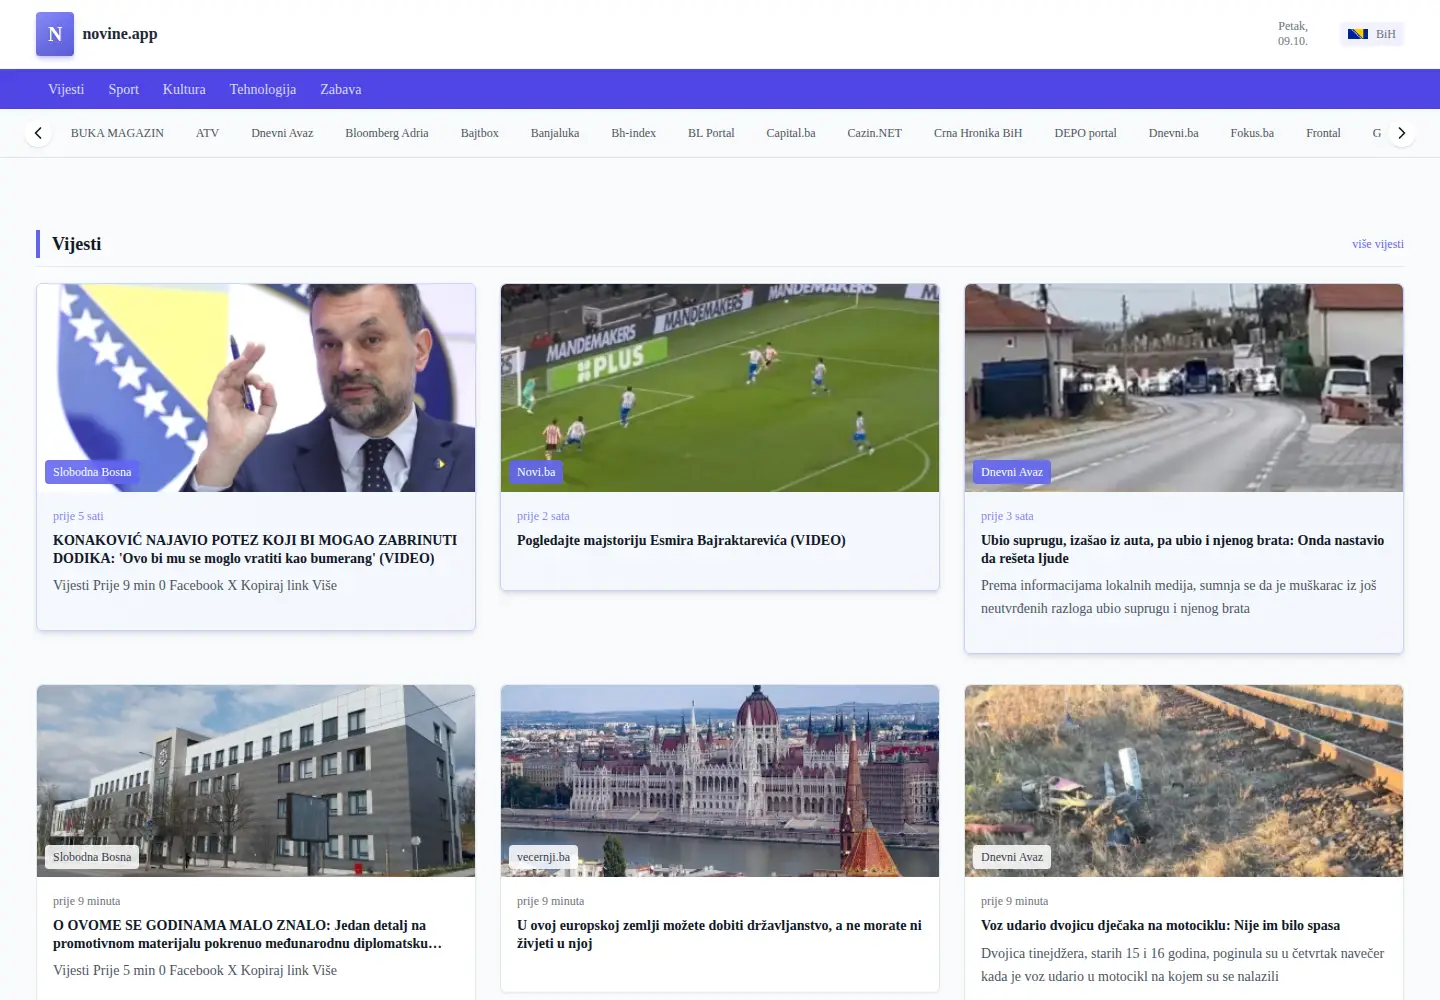Open 'U ovoj europskoj zemlji' headline
1440x1000 pixels.
point(719,934)
